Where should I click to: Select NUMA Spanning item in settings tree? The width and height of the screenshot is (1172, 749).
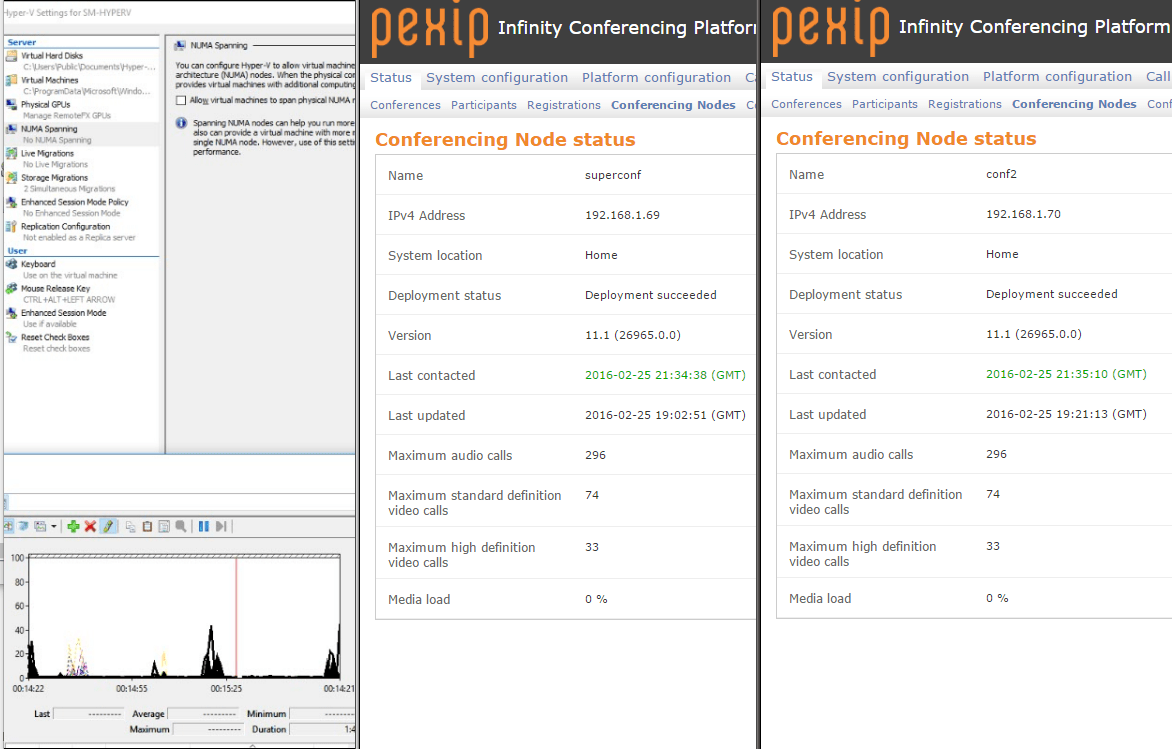[81, 134]
